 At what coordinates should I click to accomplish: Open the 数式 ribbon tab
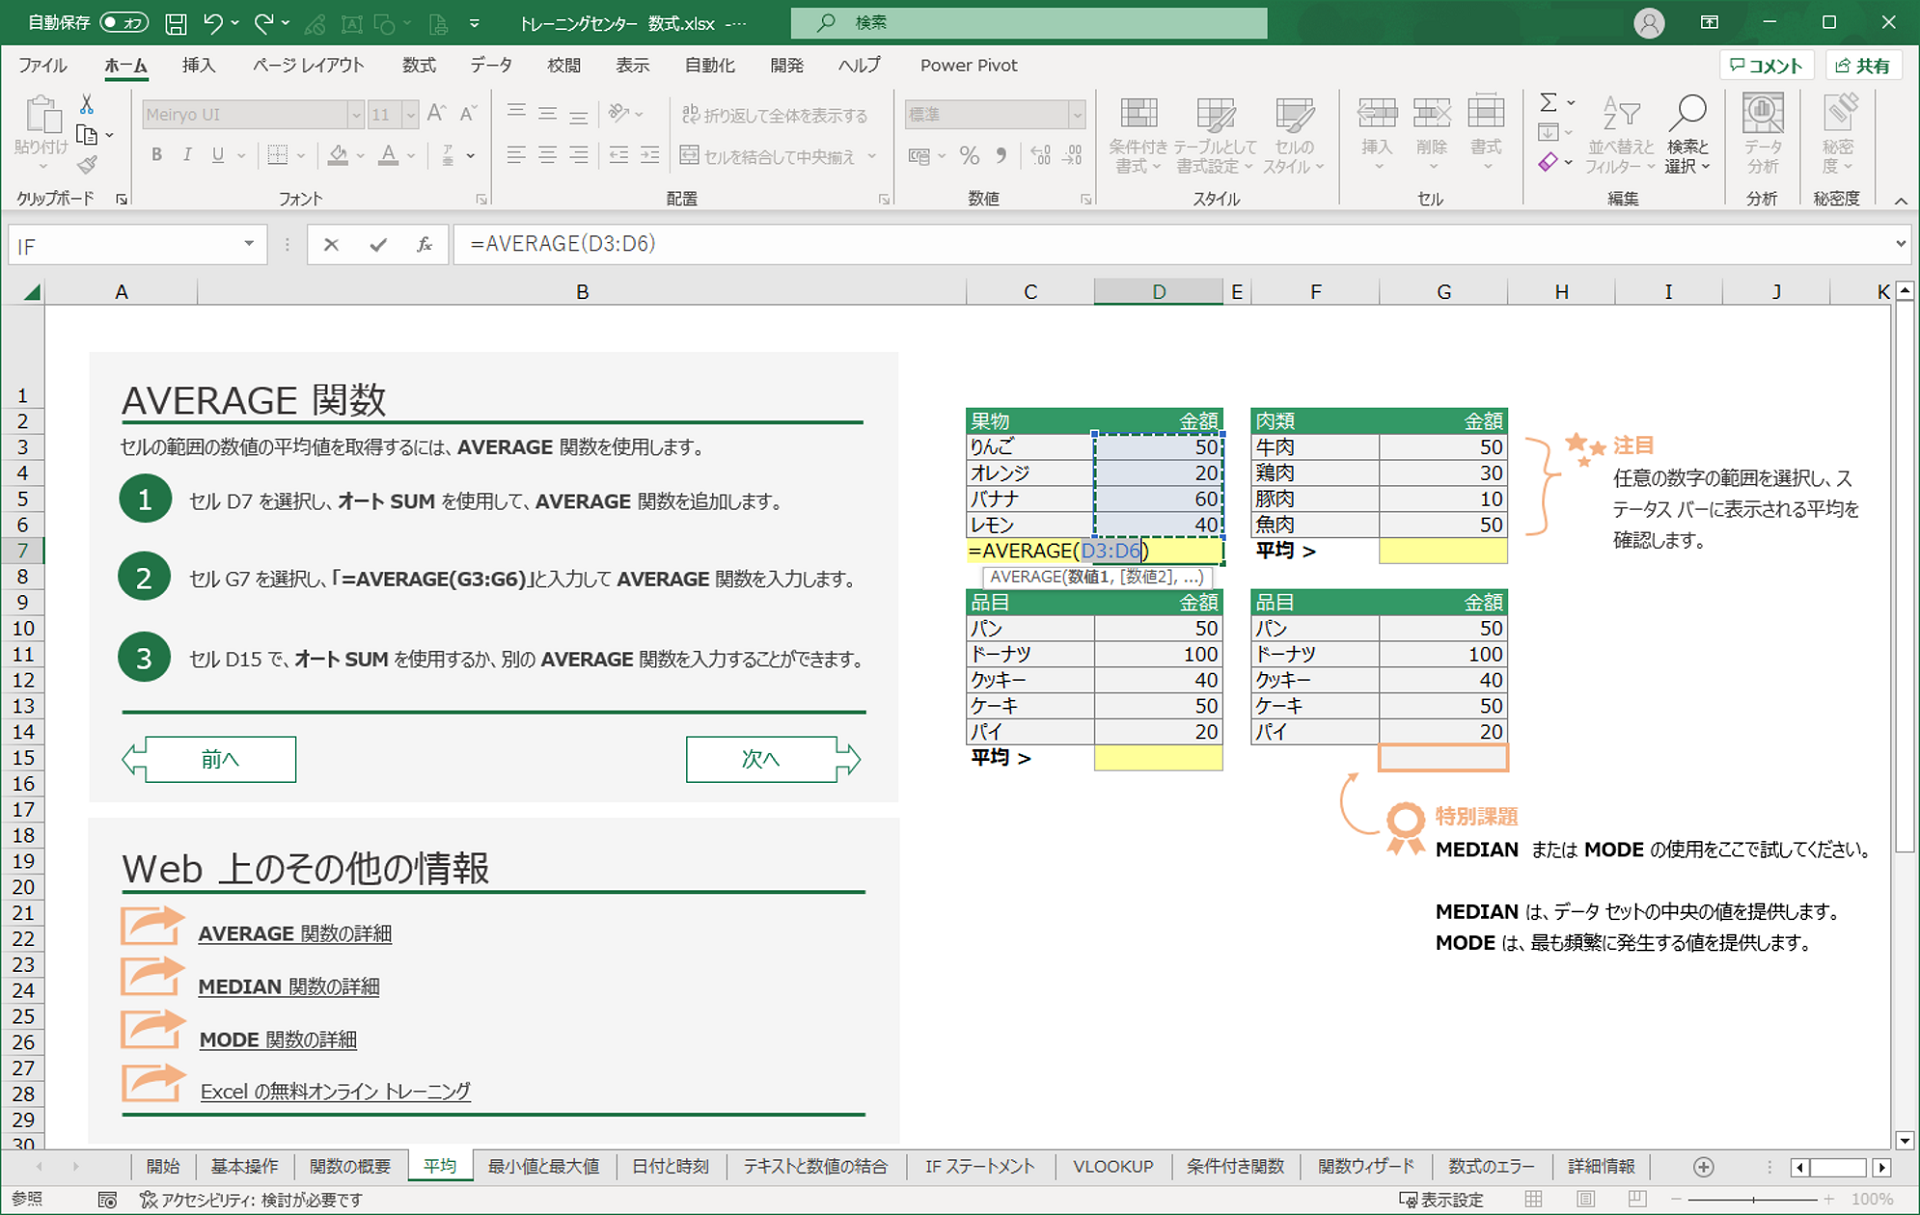419,66
